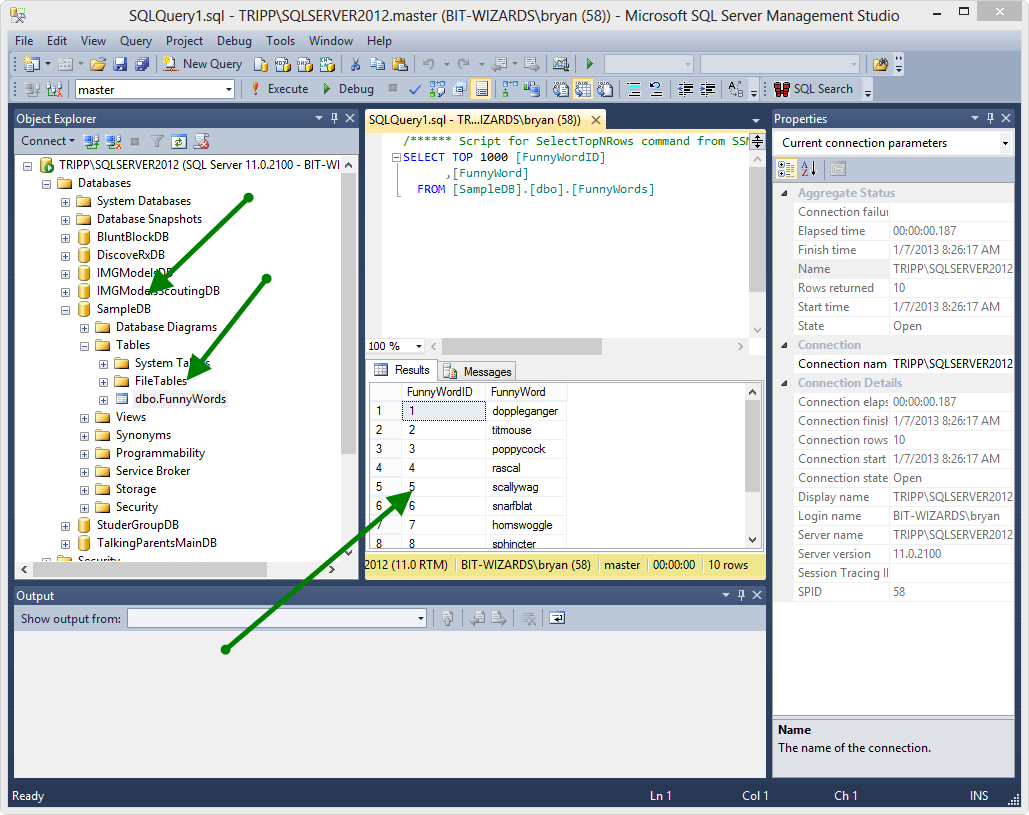Click Increase Indent icon
This screenshot has width=1029, height=815.
click(707, 89)
